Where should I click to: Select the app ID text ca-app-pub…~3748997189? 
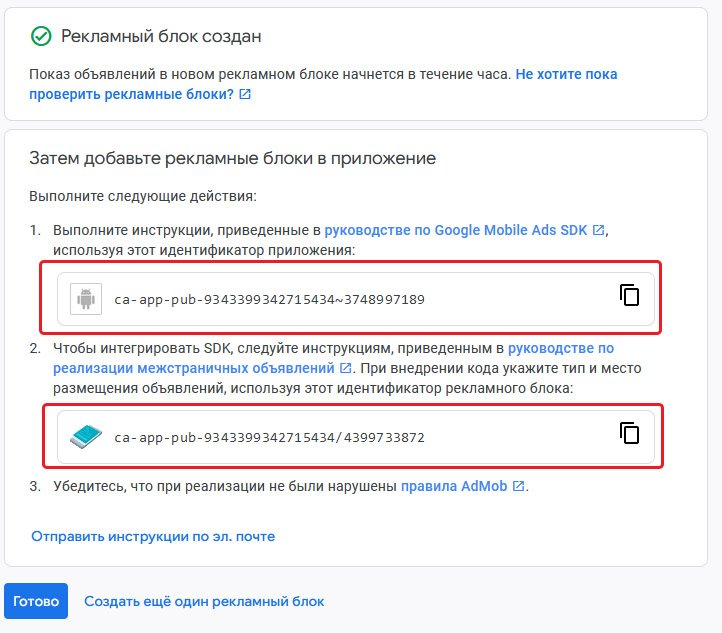270,299
